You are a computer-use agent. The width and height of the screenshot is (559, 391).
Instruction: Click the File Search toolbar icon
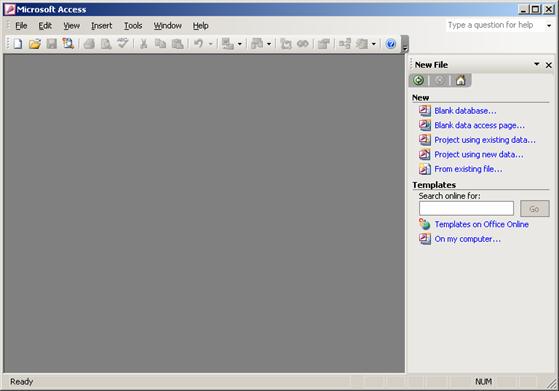(x=68, y=44)
